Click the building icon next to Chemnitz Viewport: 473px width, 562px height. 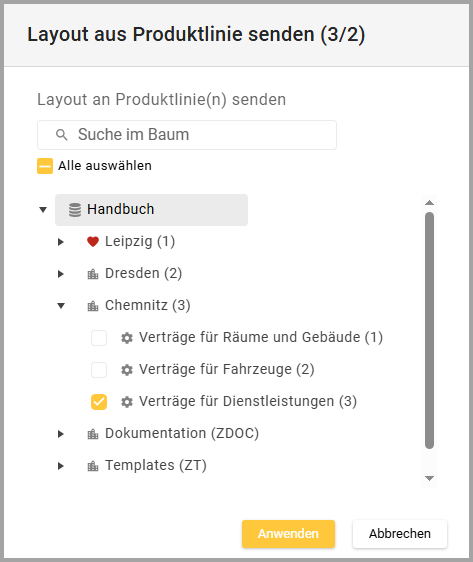coord(93,306)
